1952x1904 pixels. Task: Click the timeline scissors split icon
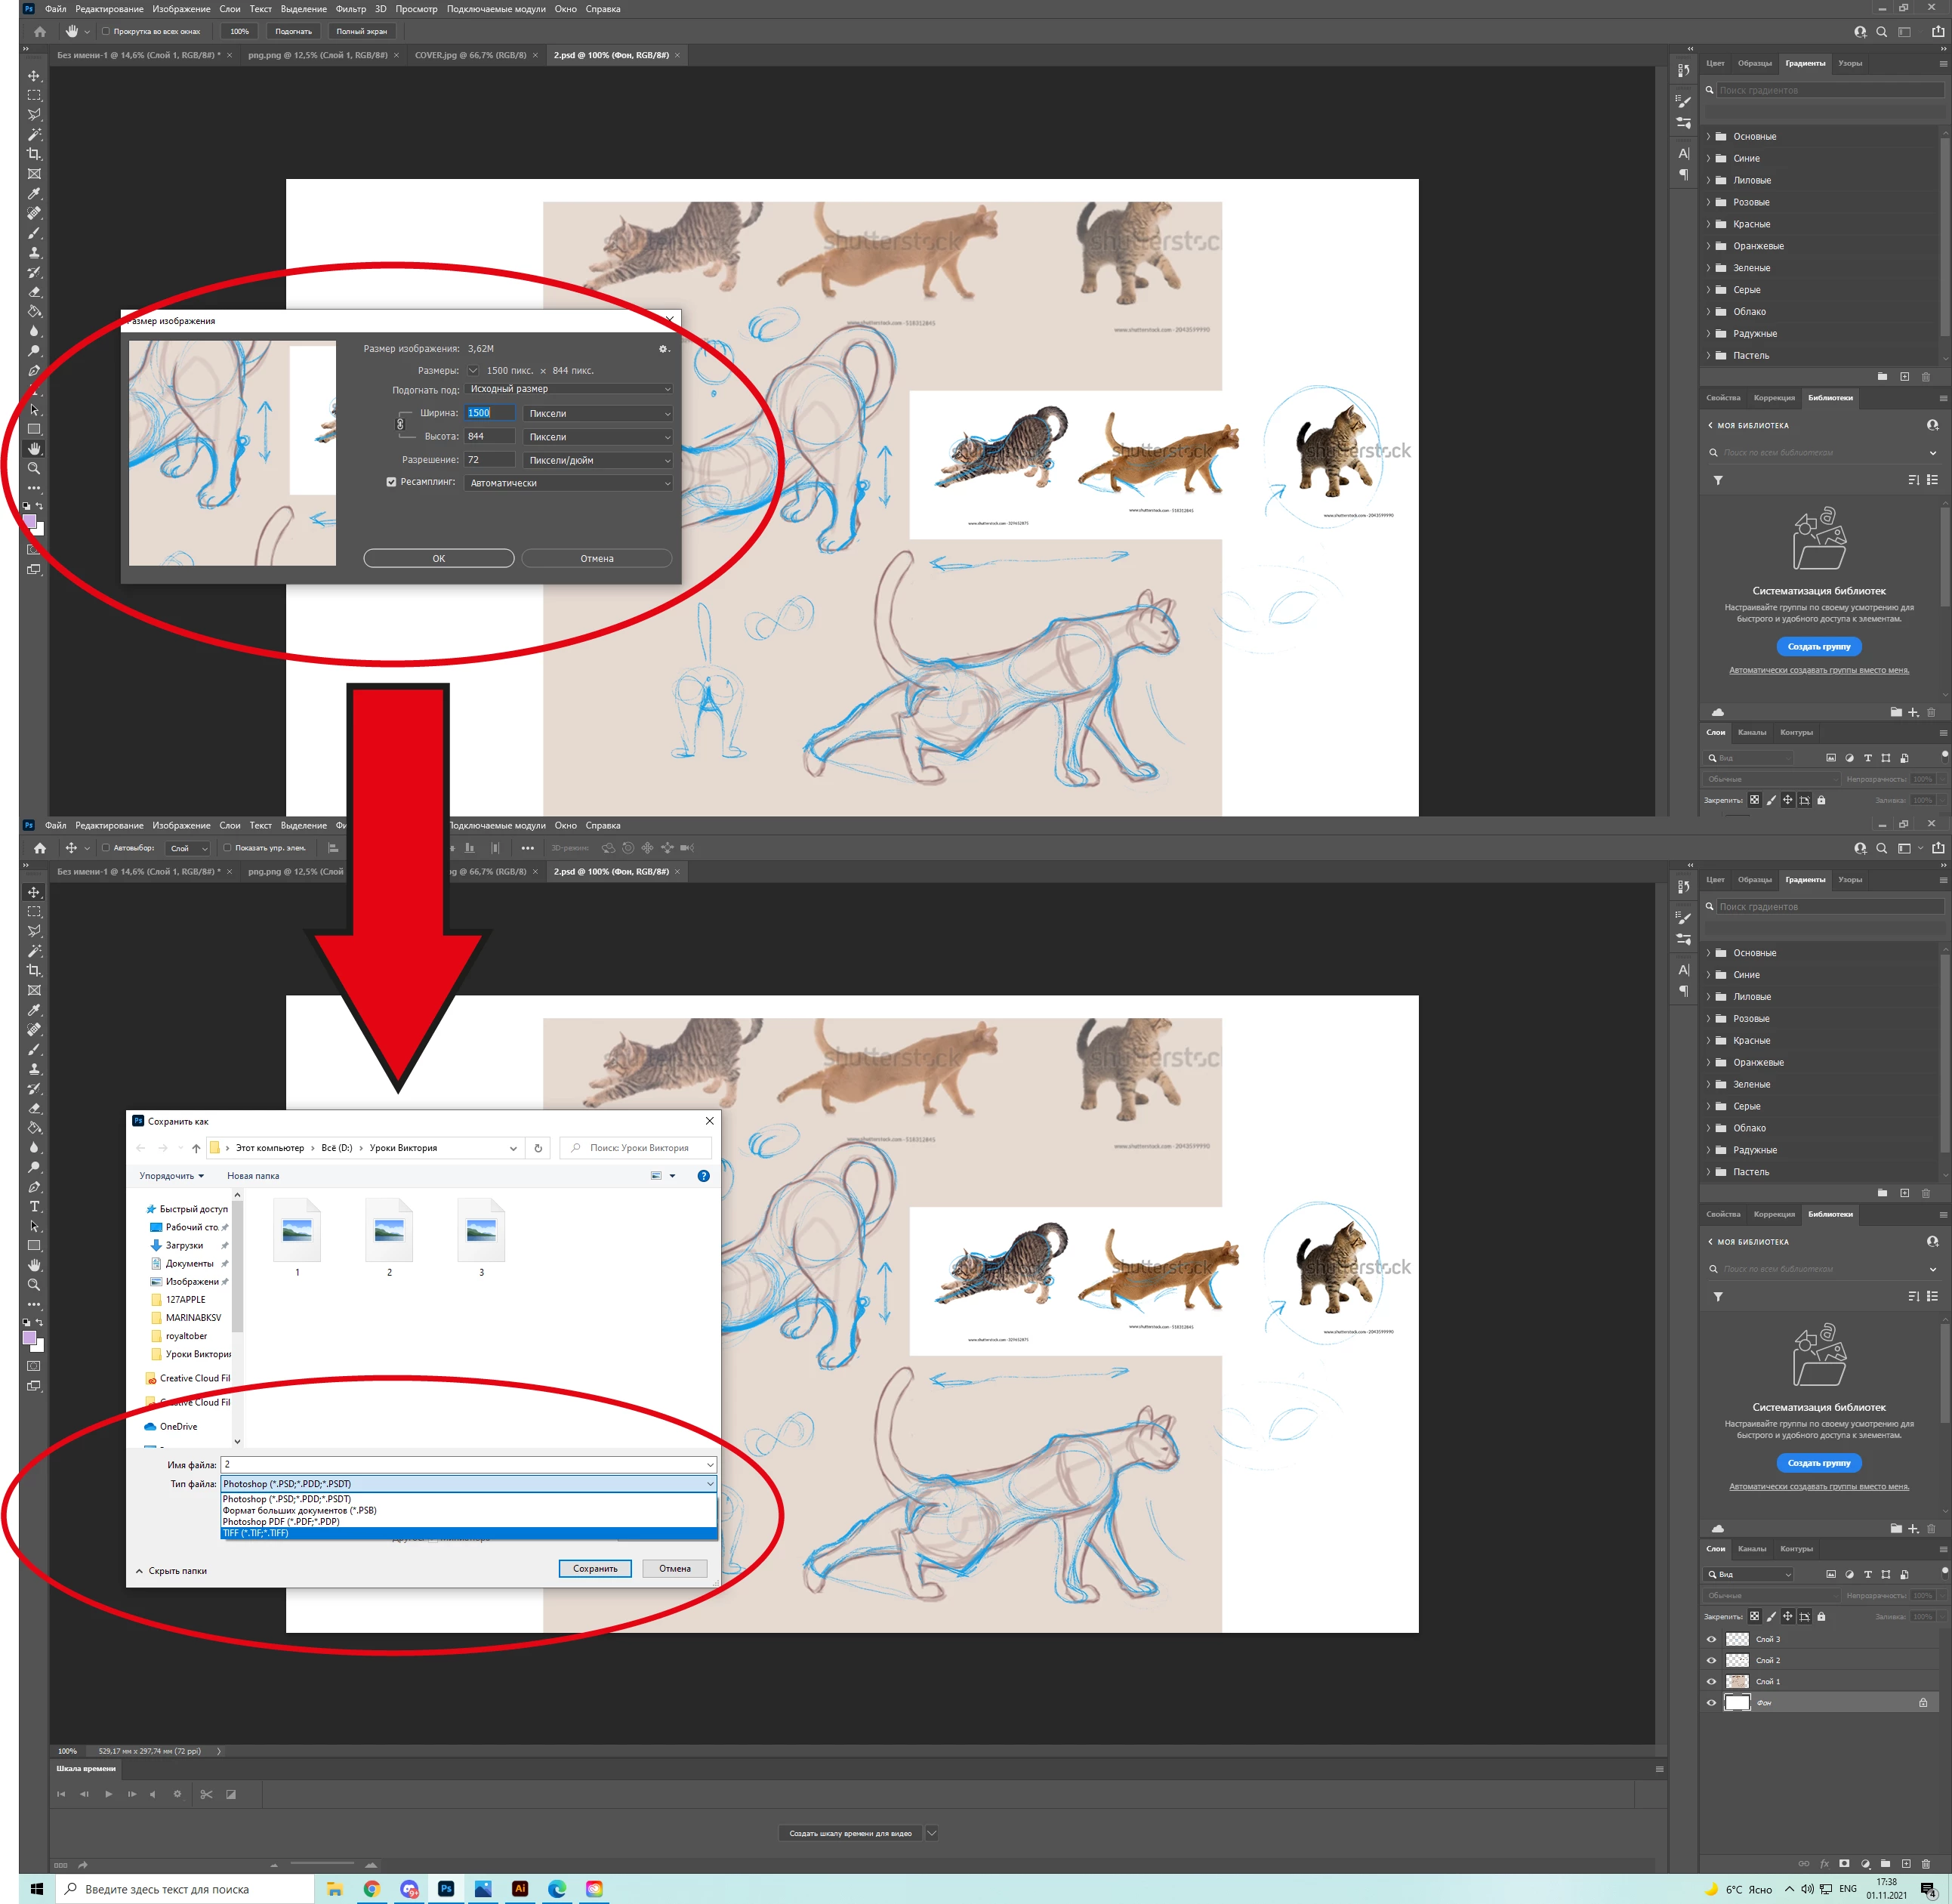point(206,1794)
